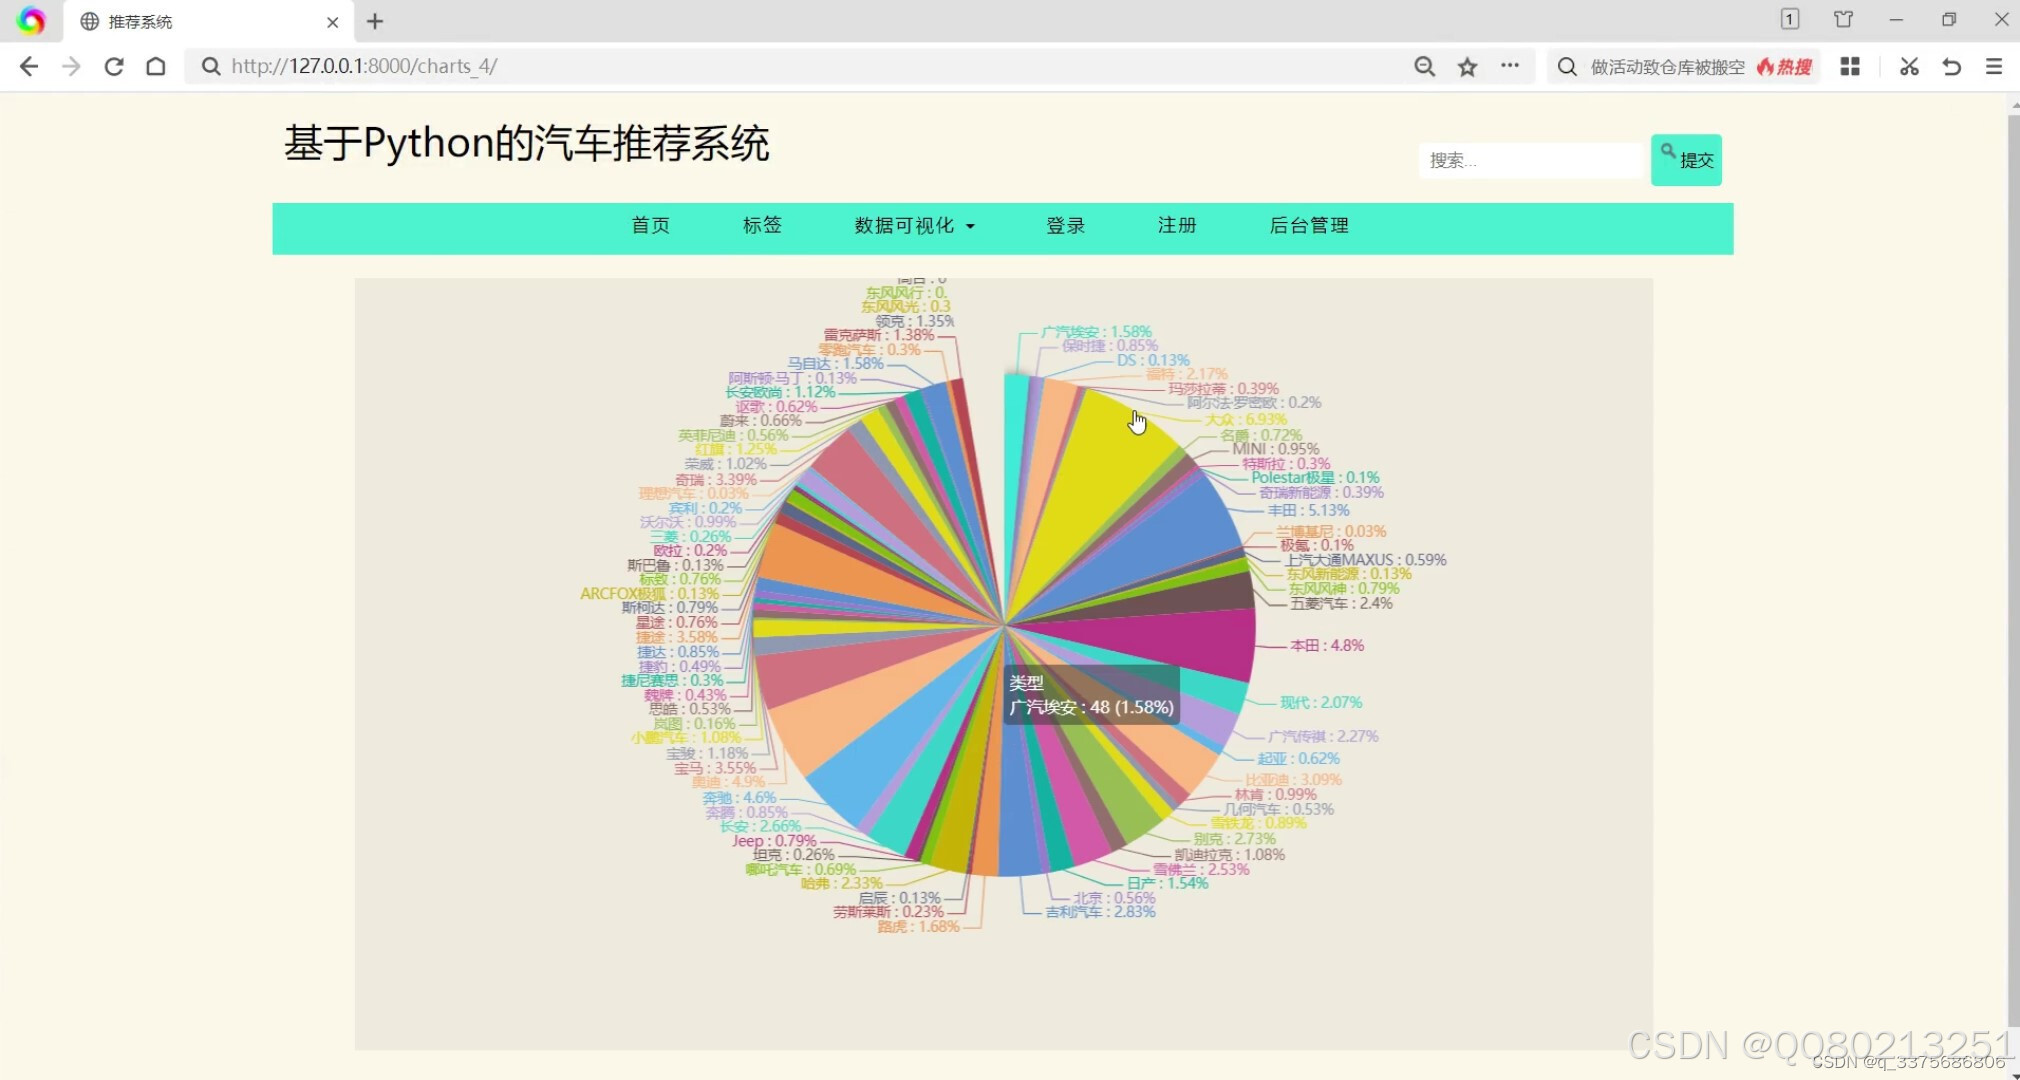Open the three-dot more options control
2020x1080 pixels.
(x=1511, y=66)
